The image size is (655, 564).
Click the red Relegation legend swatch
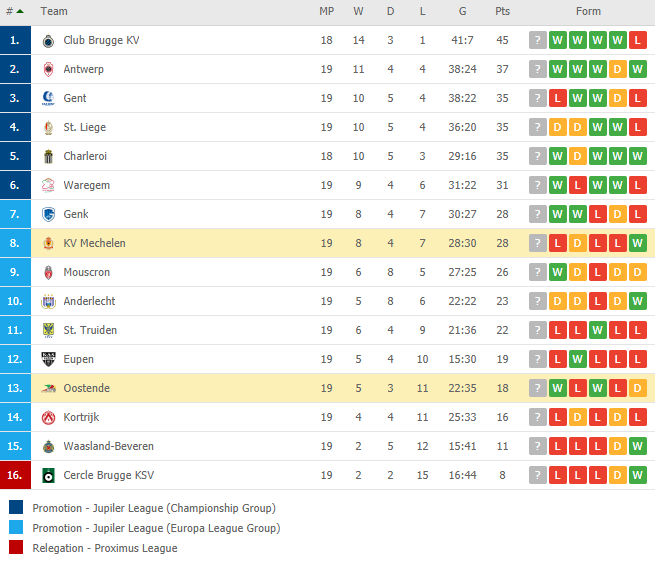(x=16, y=547)
